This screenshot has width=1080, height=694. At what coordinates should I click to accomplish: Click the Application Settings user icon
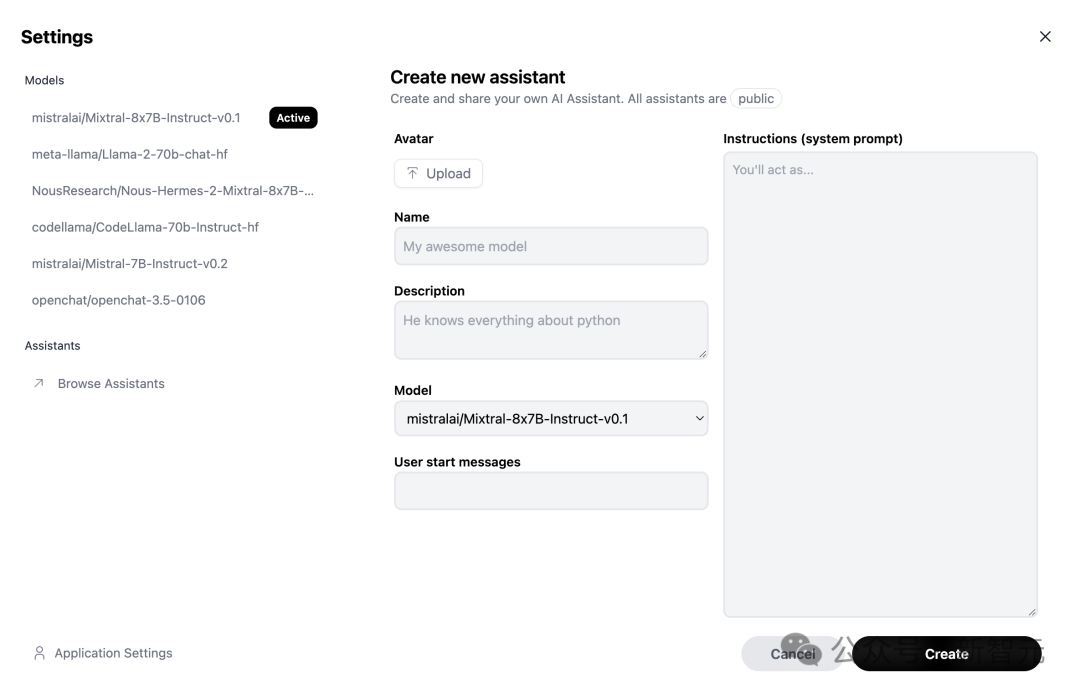[x=39, y=653]
